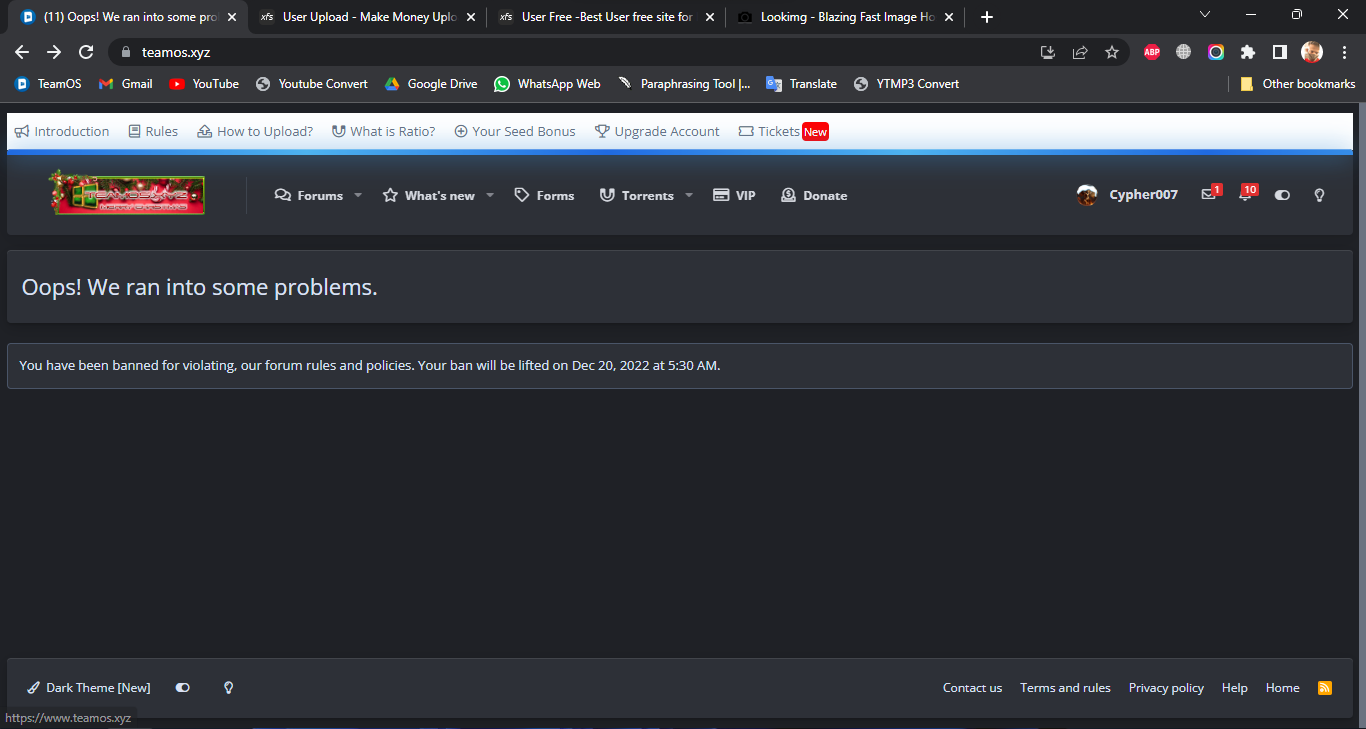1366x729 pixels.
Task: Open the TeamOS bookmark
Action: pyautogui.click(x=48, y=84)
